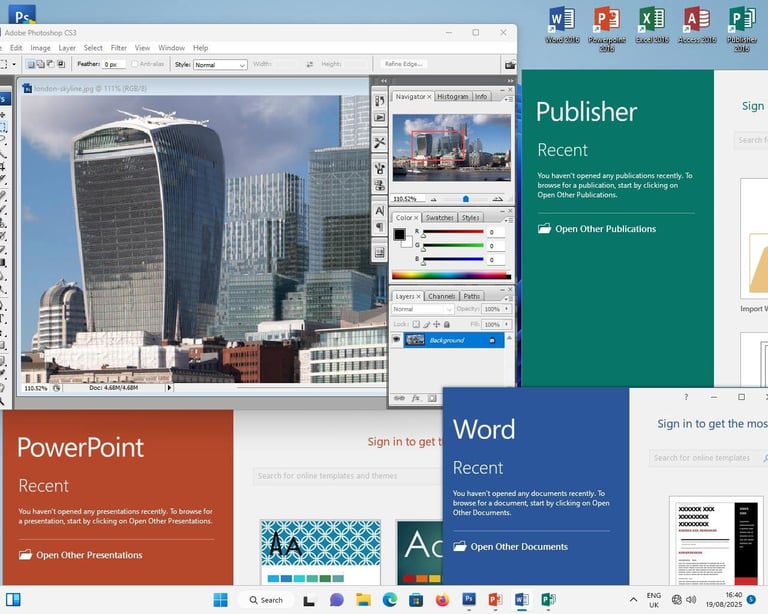
Task: Toggle Lock position icon in Layers panel
Action: tap(436, 324)
